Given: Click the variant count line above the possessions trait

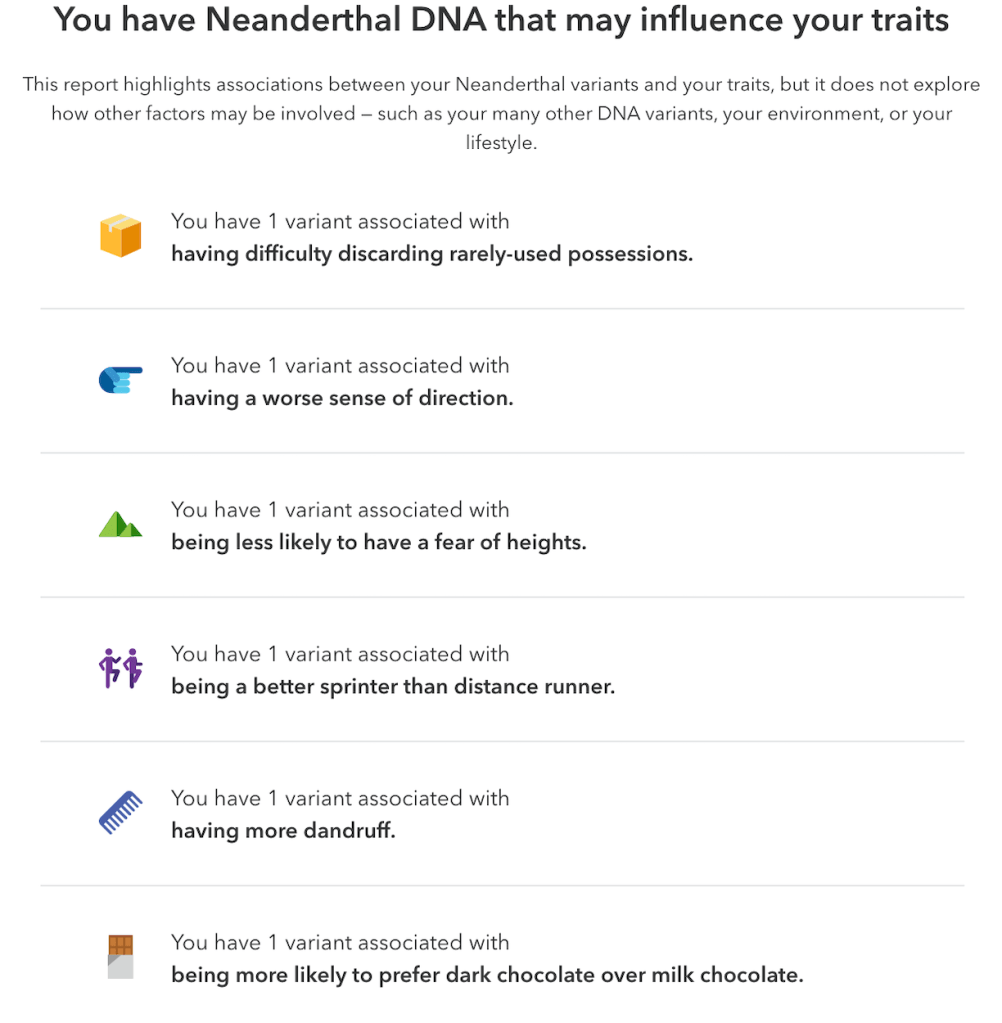Looking at the screenshot, I should click(x=340, y=221).
